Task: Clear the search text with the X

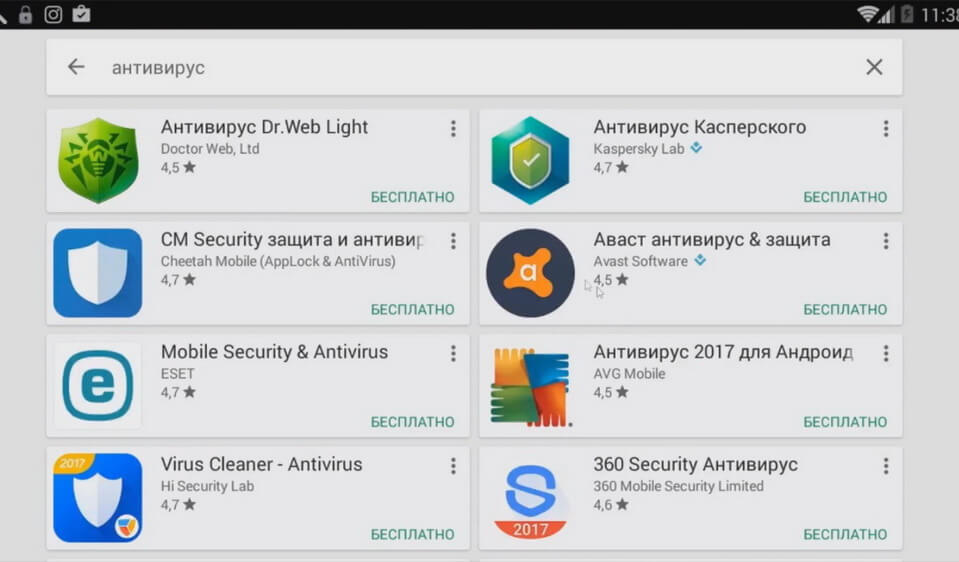Action: [x=874, y=67]
